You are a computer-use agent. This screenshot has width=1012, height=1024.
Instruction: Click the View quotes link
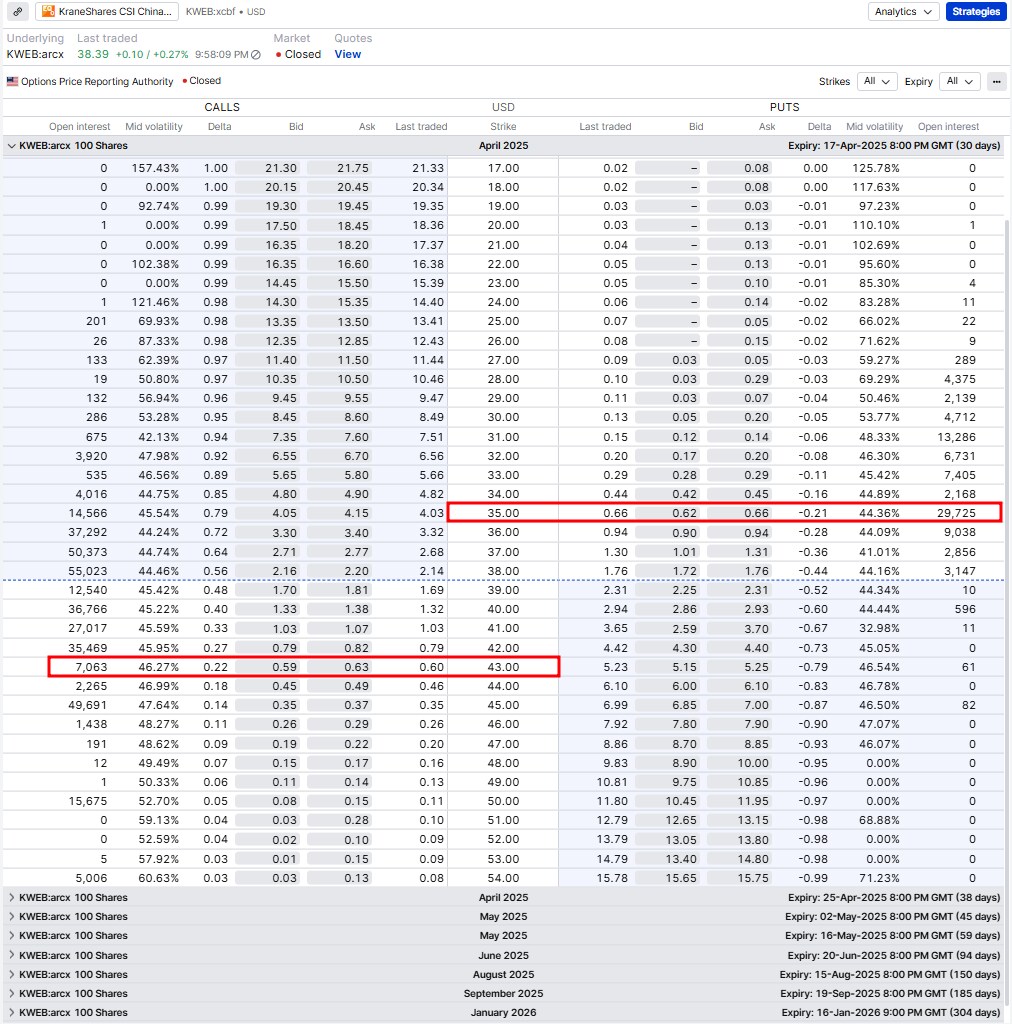point(347,55)
